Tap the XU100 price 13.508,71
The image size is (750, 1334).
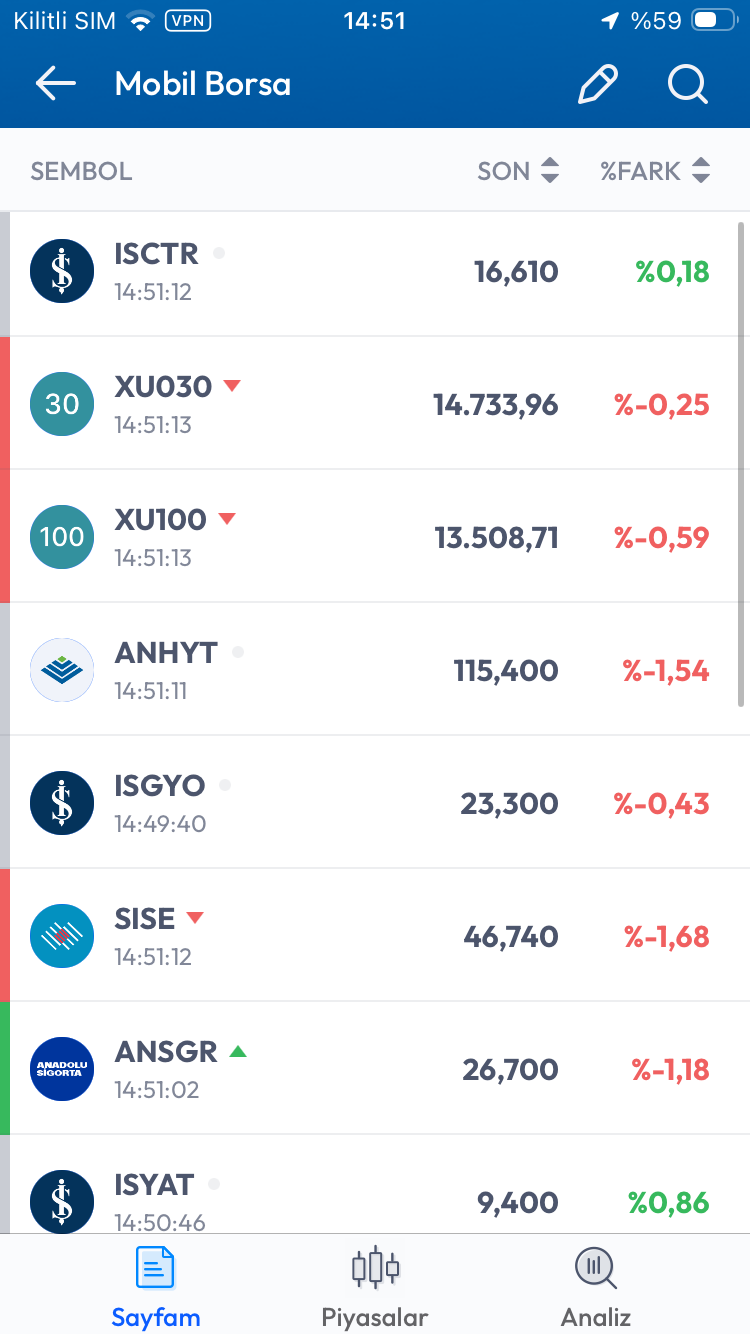click(x=496, y=538)
